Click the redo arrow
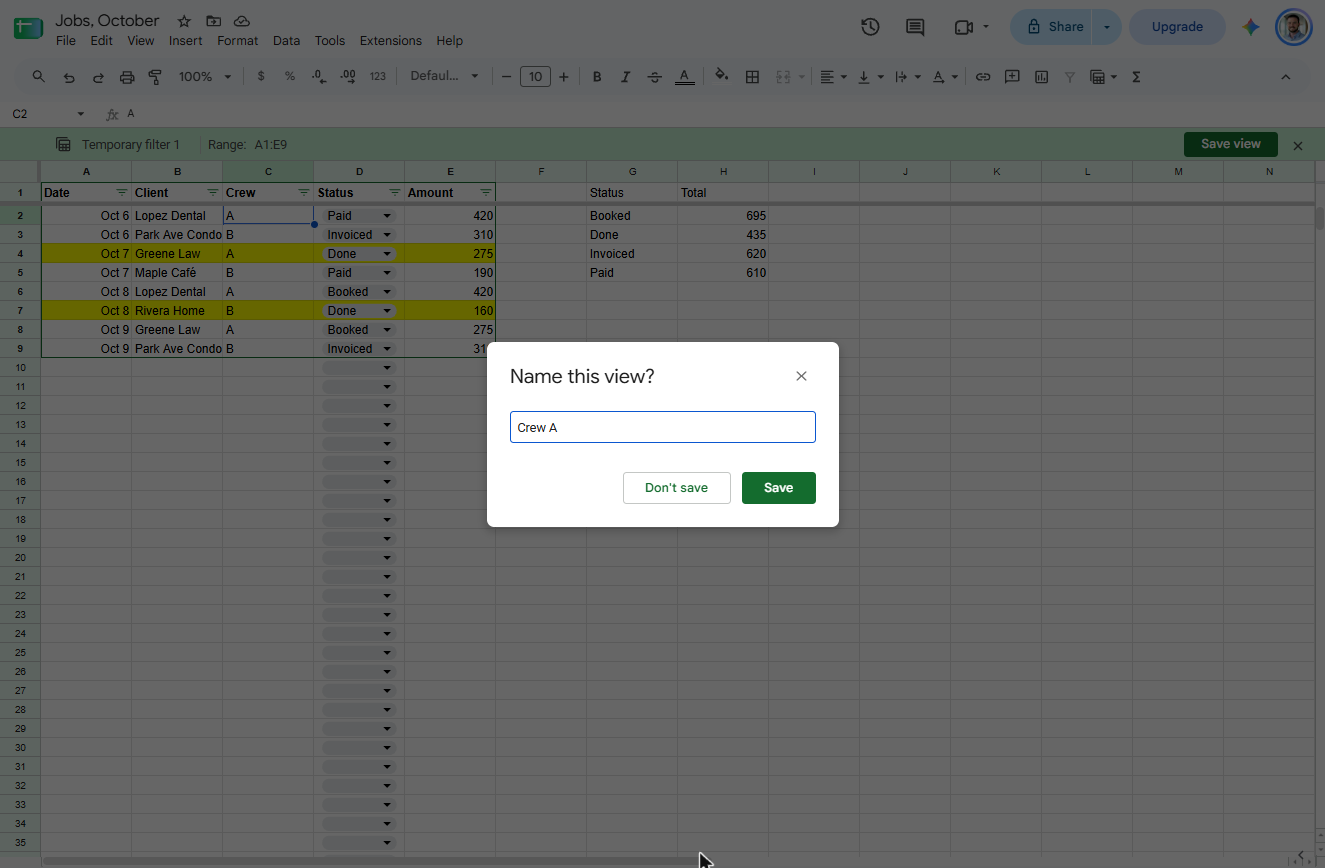The height and width of the screenshot is (868, 1325). 98,77
